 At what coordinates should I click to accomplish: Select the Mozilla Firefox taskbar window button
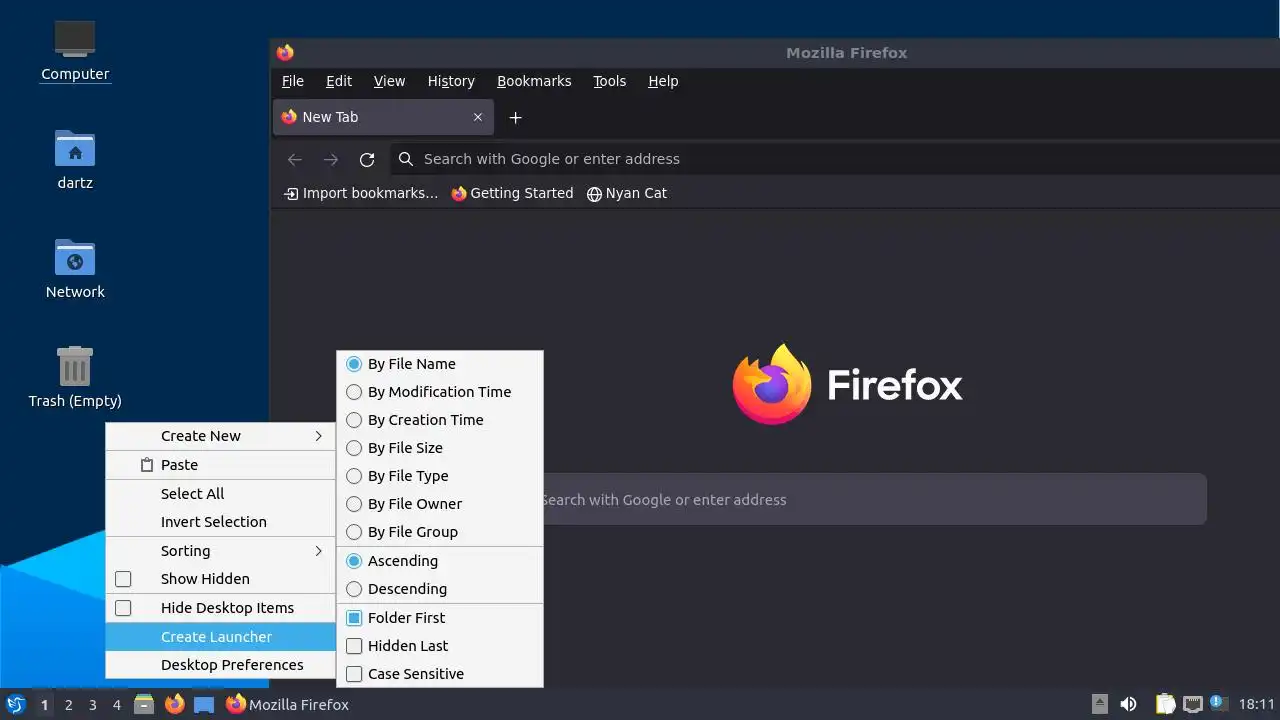coord(287,704)
